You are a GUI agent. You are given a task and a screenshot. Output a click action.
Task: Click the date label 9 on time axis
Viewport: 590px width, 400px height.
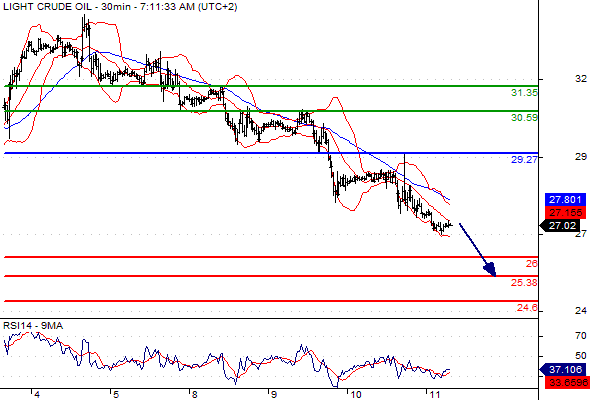coord(274,395)
